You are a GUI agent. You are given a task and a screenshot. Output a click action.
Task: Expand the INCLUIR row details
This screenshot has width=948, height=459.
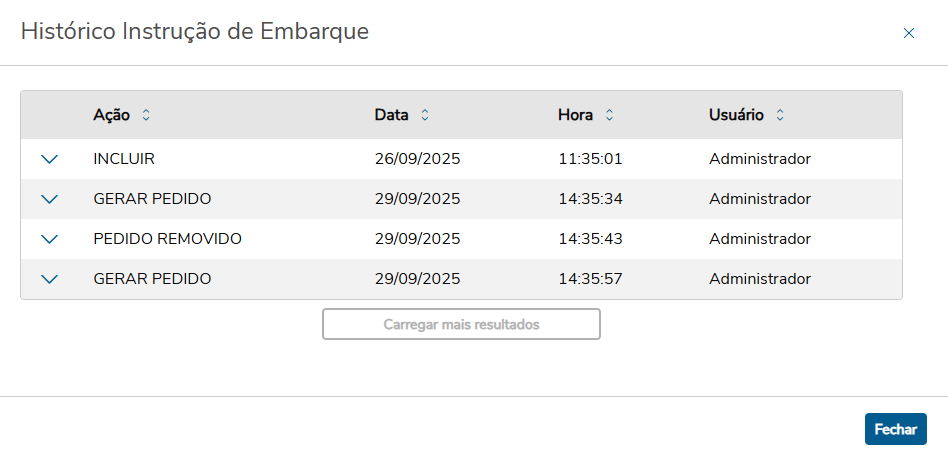click(x=50, y=159)
